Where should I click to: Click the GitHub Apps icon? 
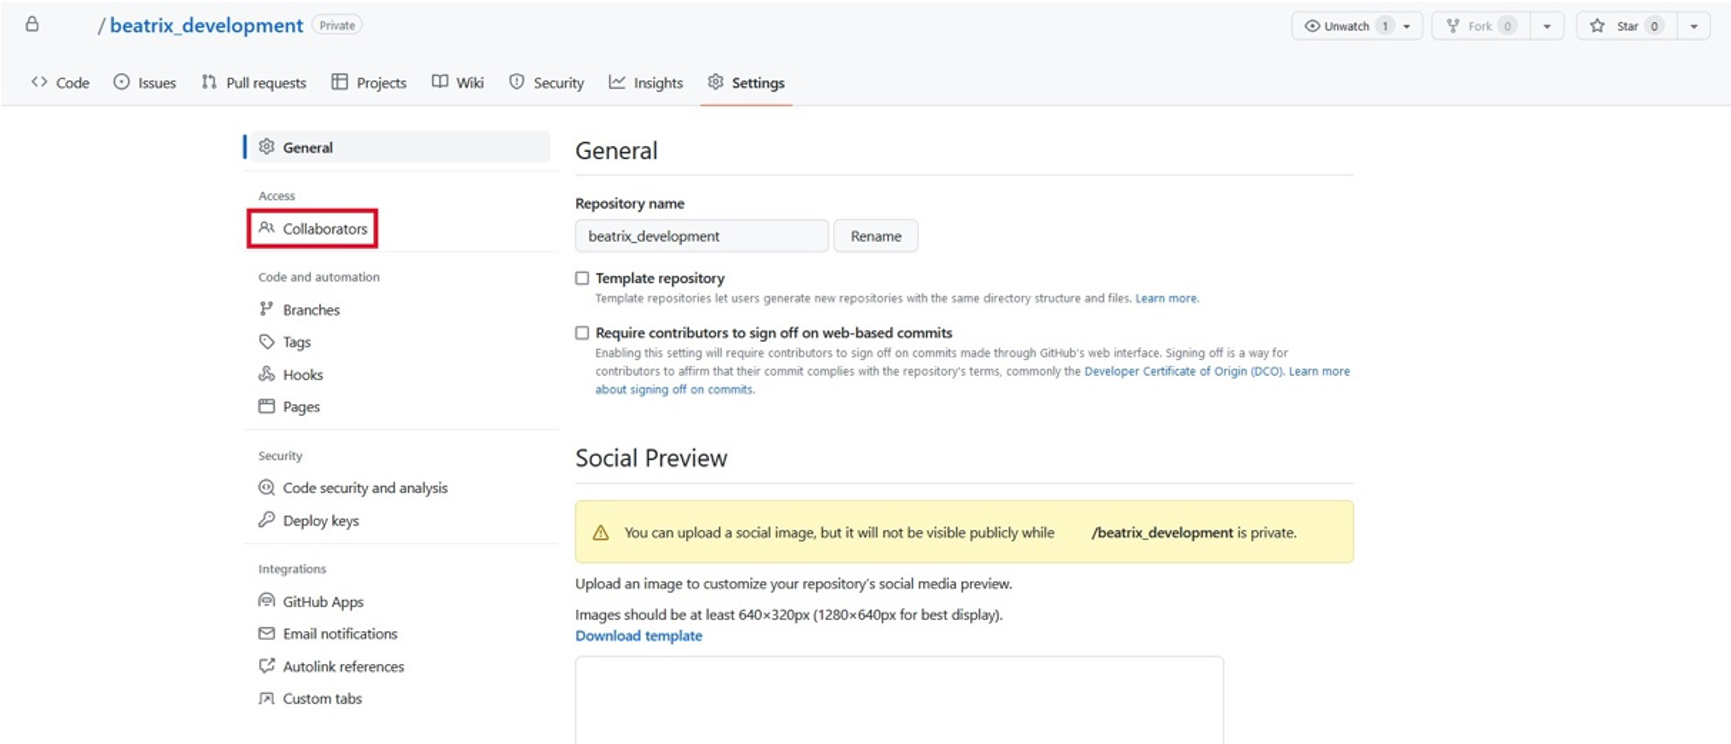click(x=266, y=601)
